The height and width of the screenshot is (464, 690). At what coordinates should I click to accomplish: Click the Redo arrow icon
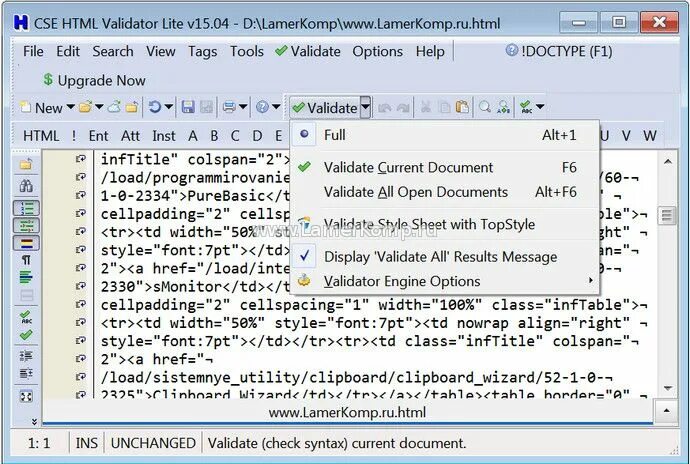[403, 107]
